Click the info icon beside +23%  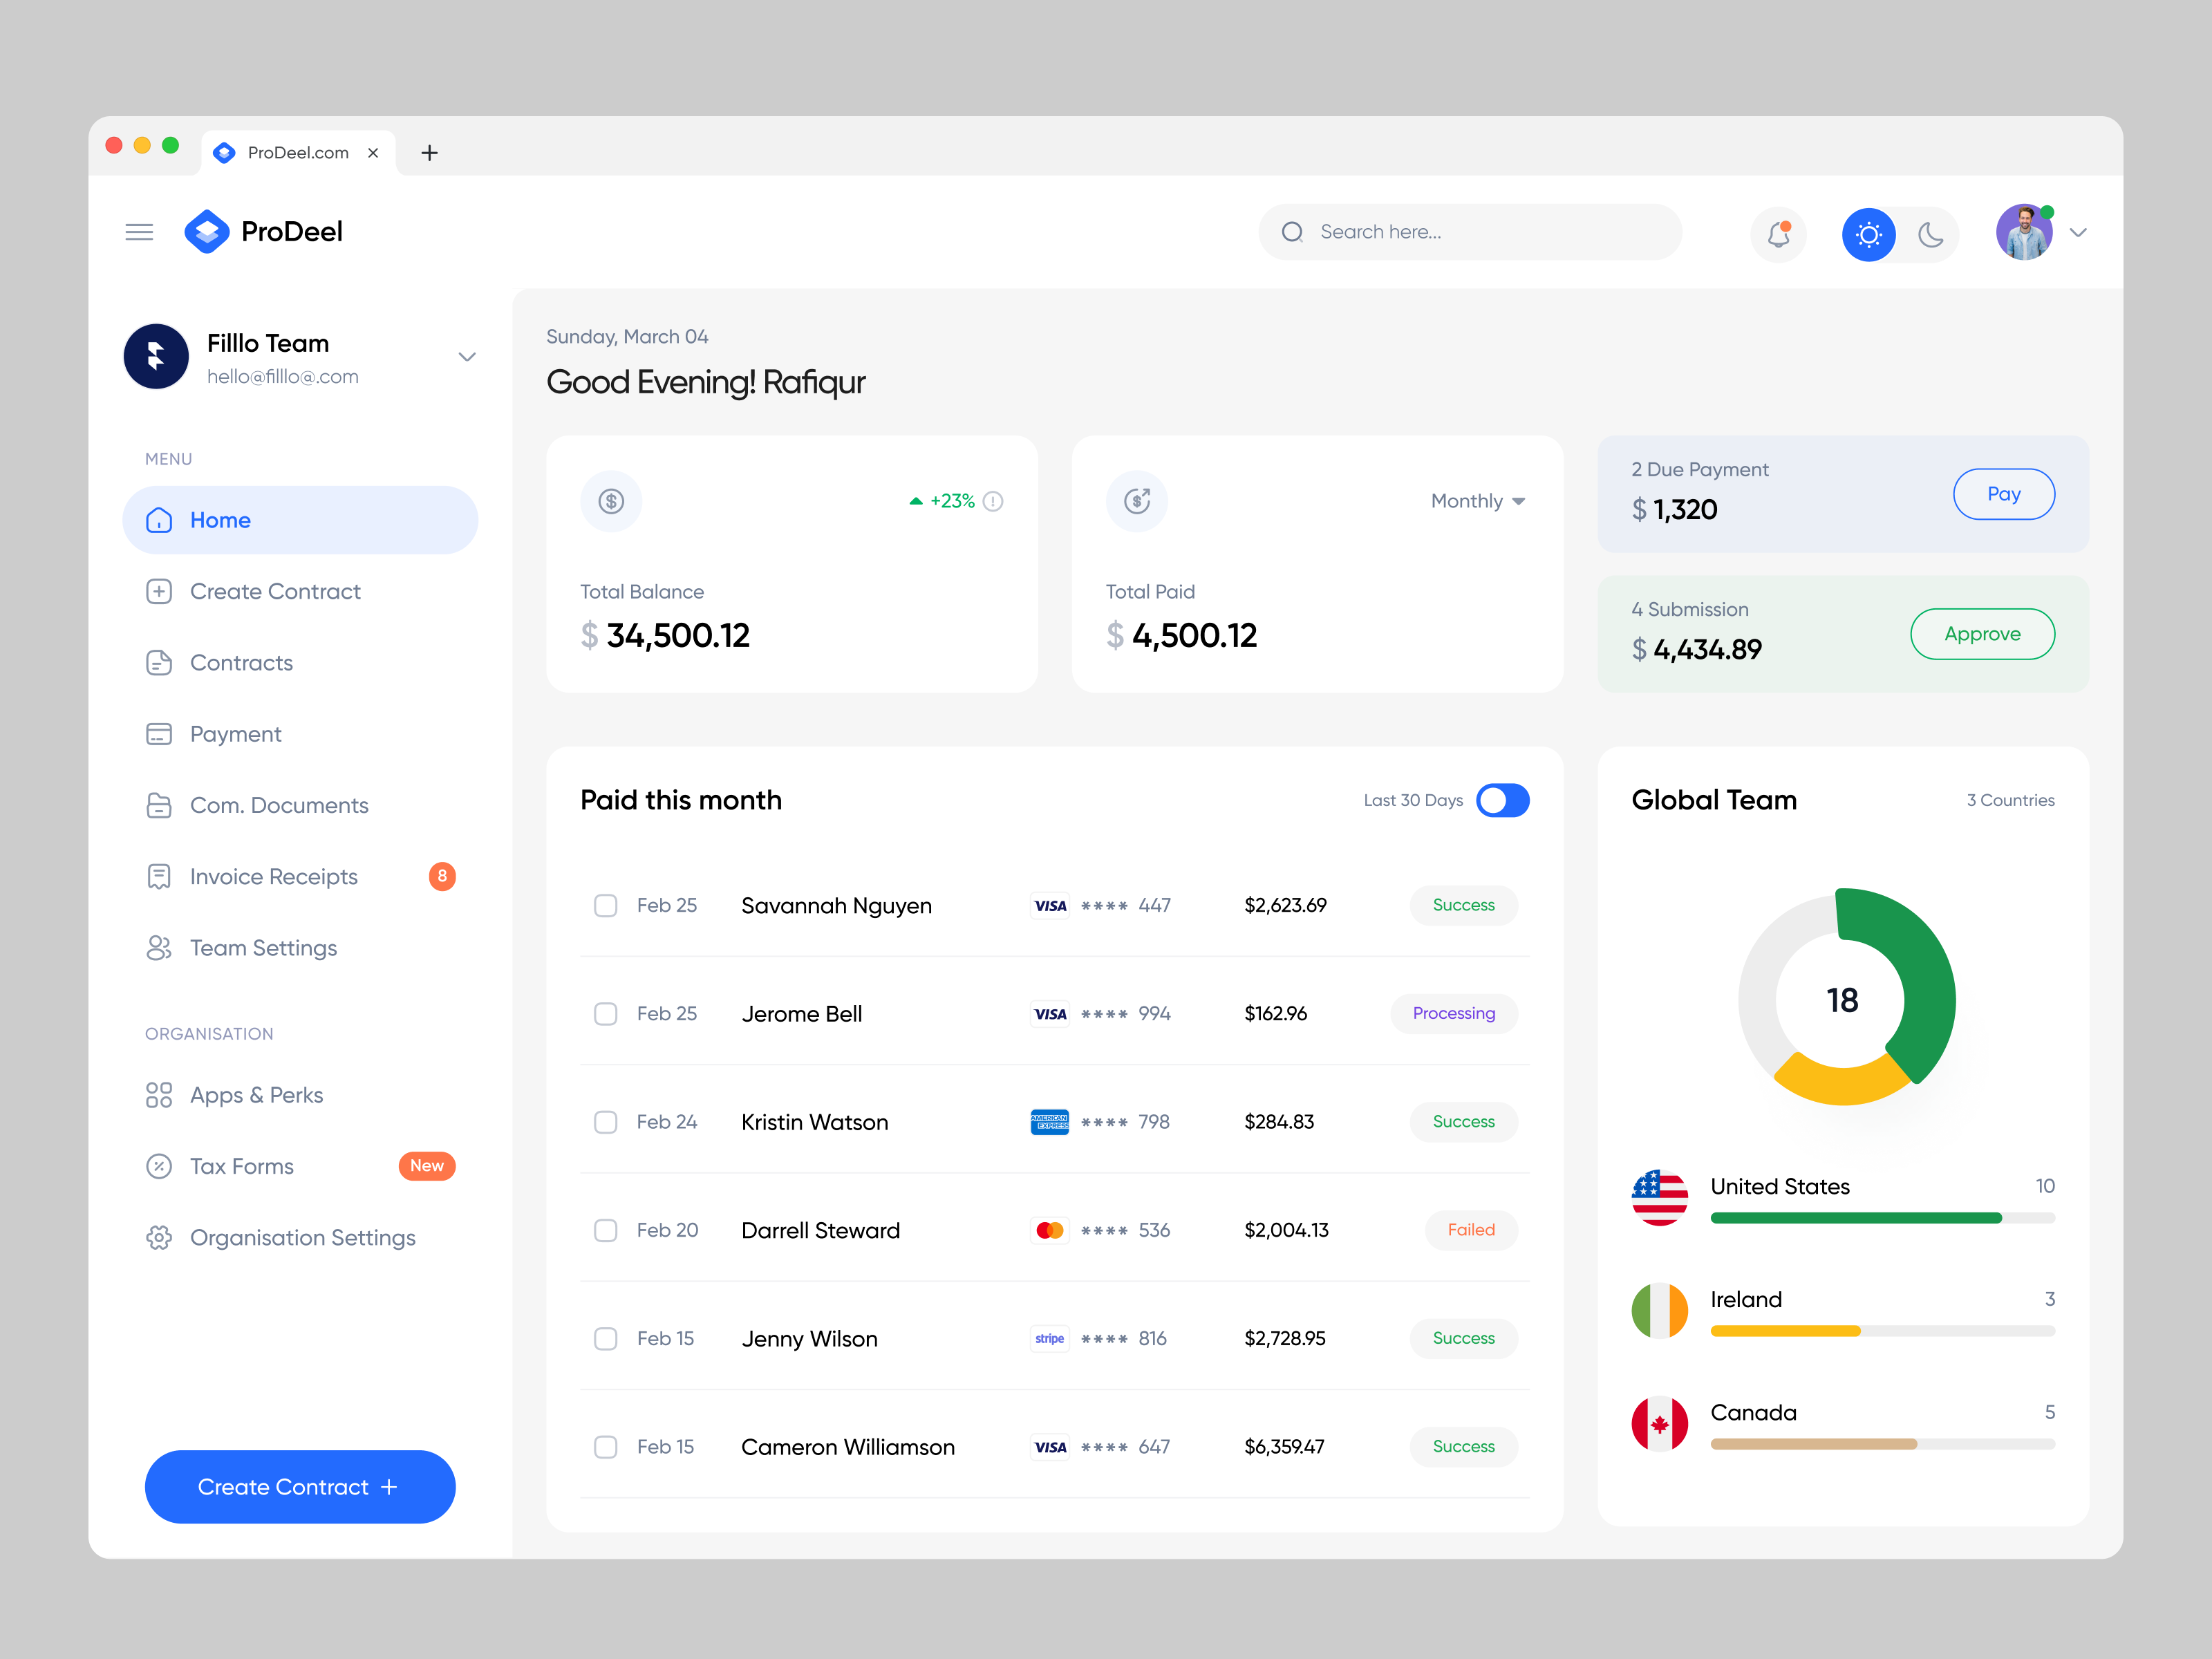point(993,501)
